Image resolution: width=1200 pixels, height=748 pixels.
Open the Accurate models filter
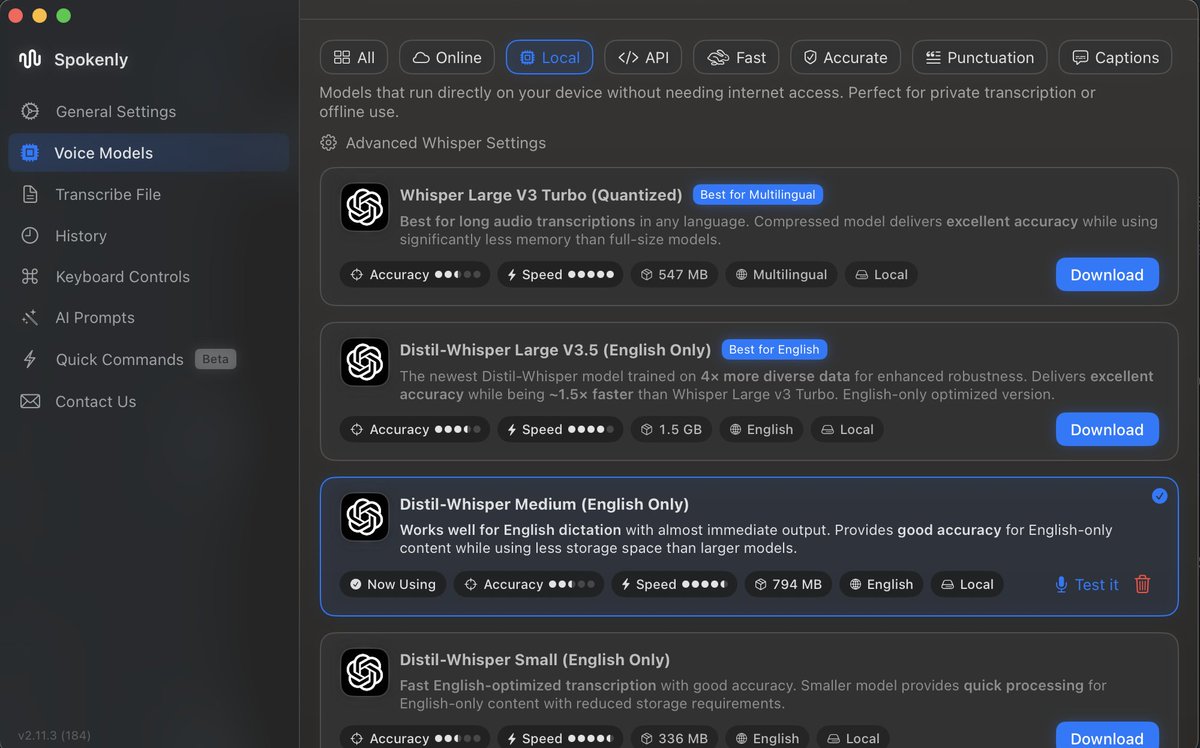[845, 57]
